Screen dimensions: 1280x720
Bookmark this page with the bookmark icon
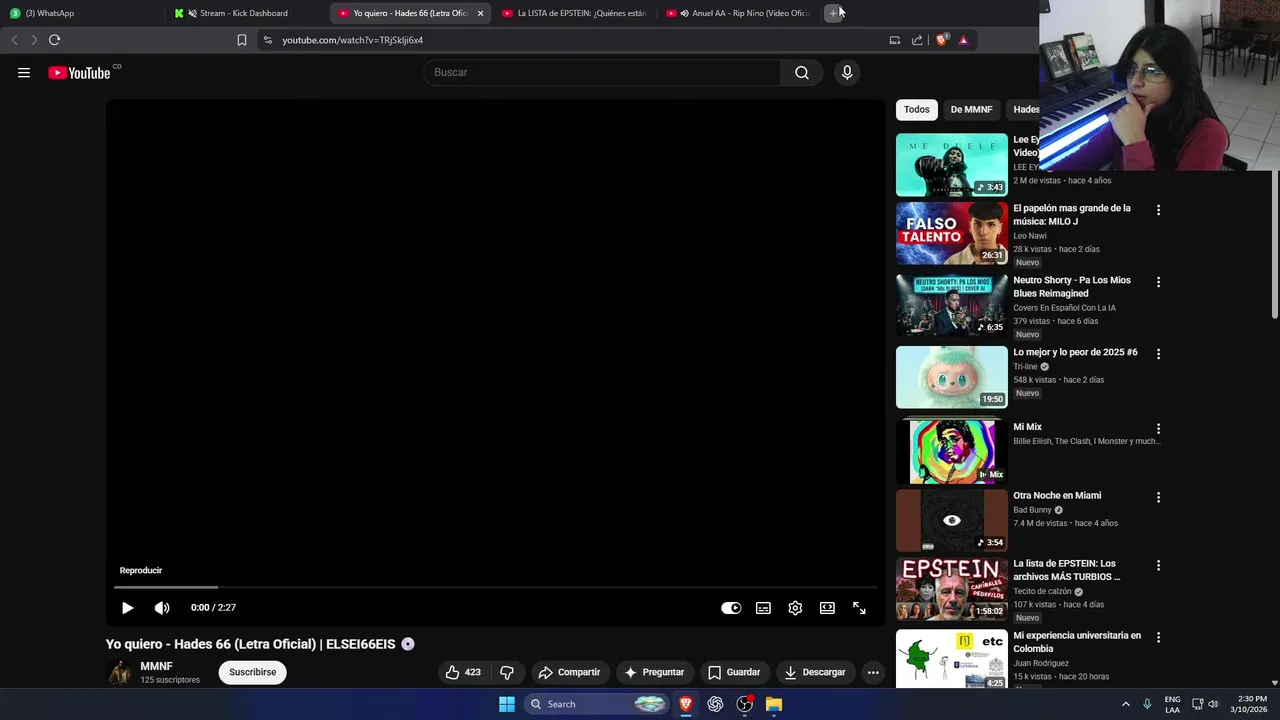pos(241,40)
